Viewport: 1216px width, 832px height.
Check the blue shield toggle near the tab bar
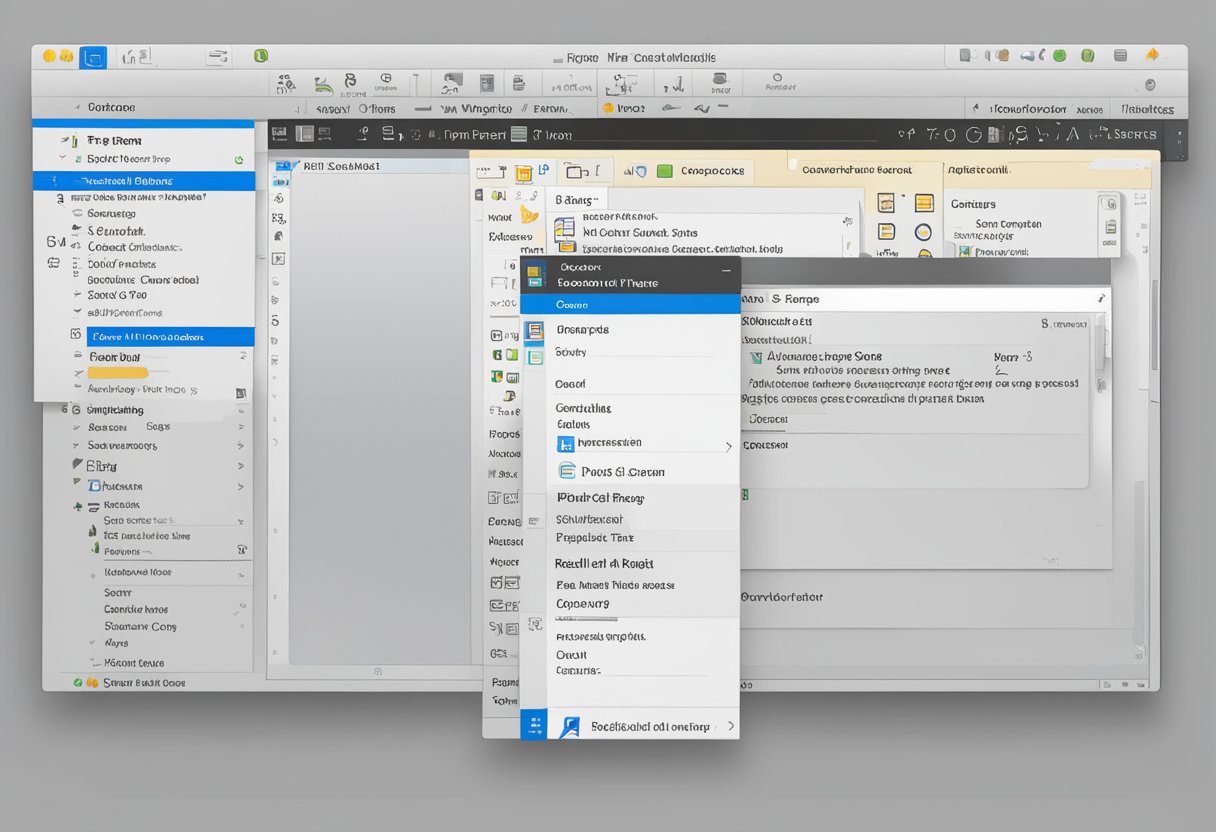(641, 171)
